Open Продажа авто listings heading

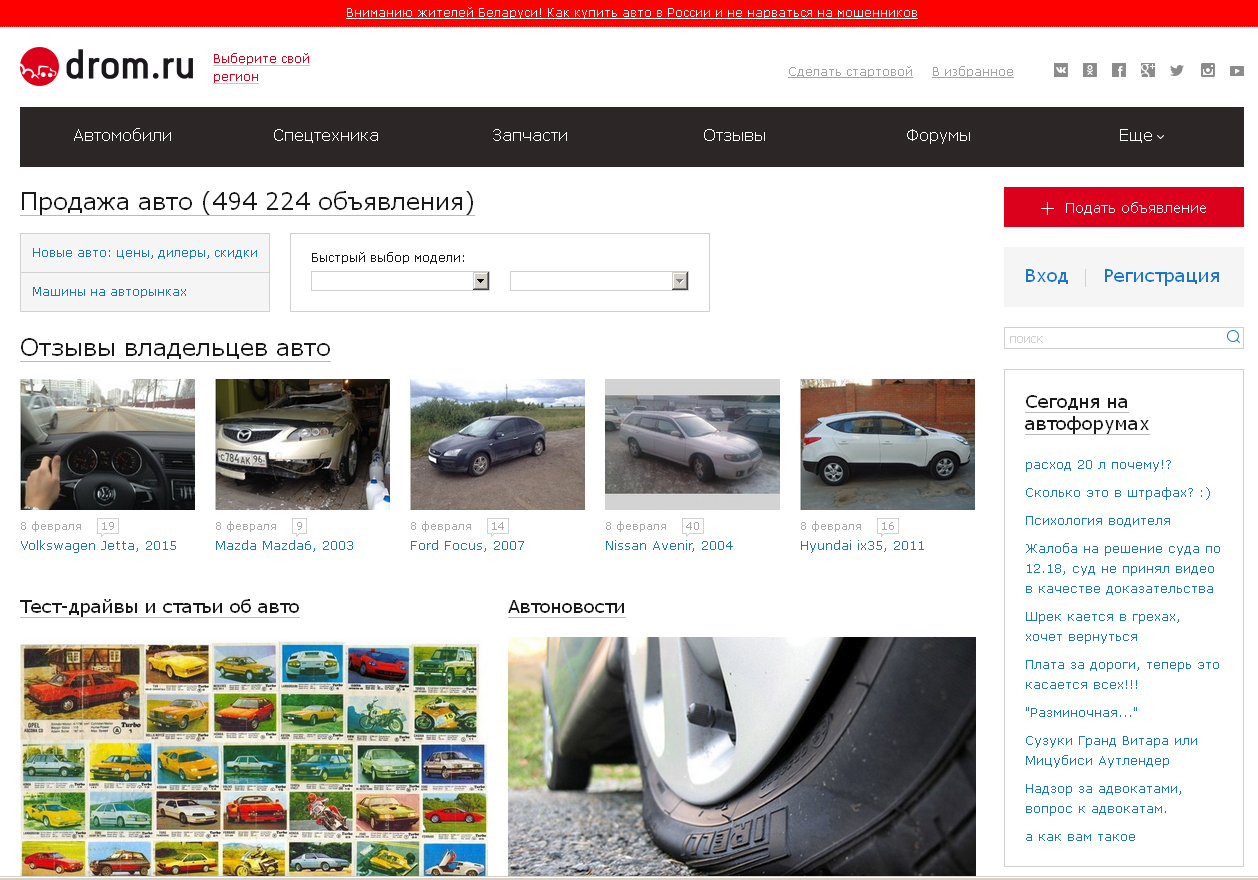pos(247,202)
